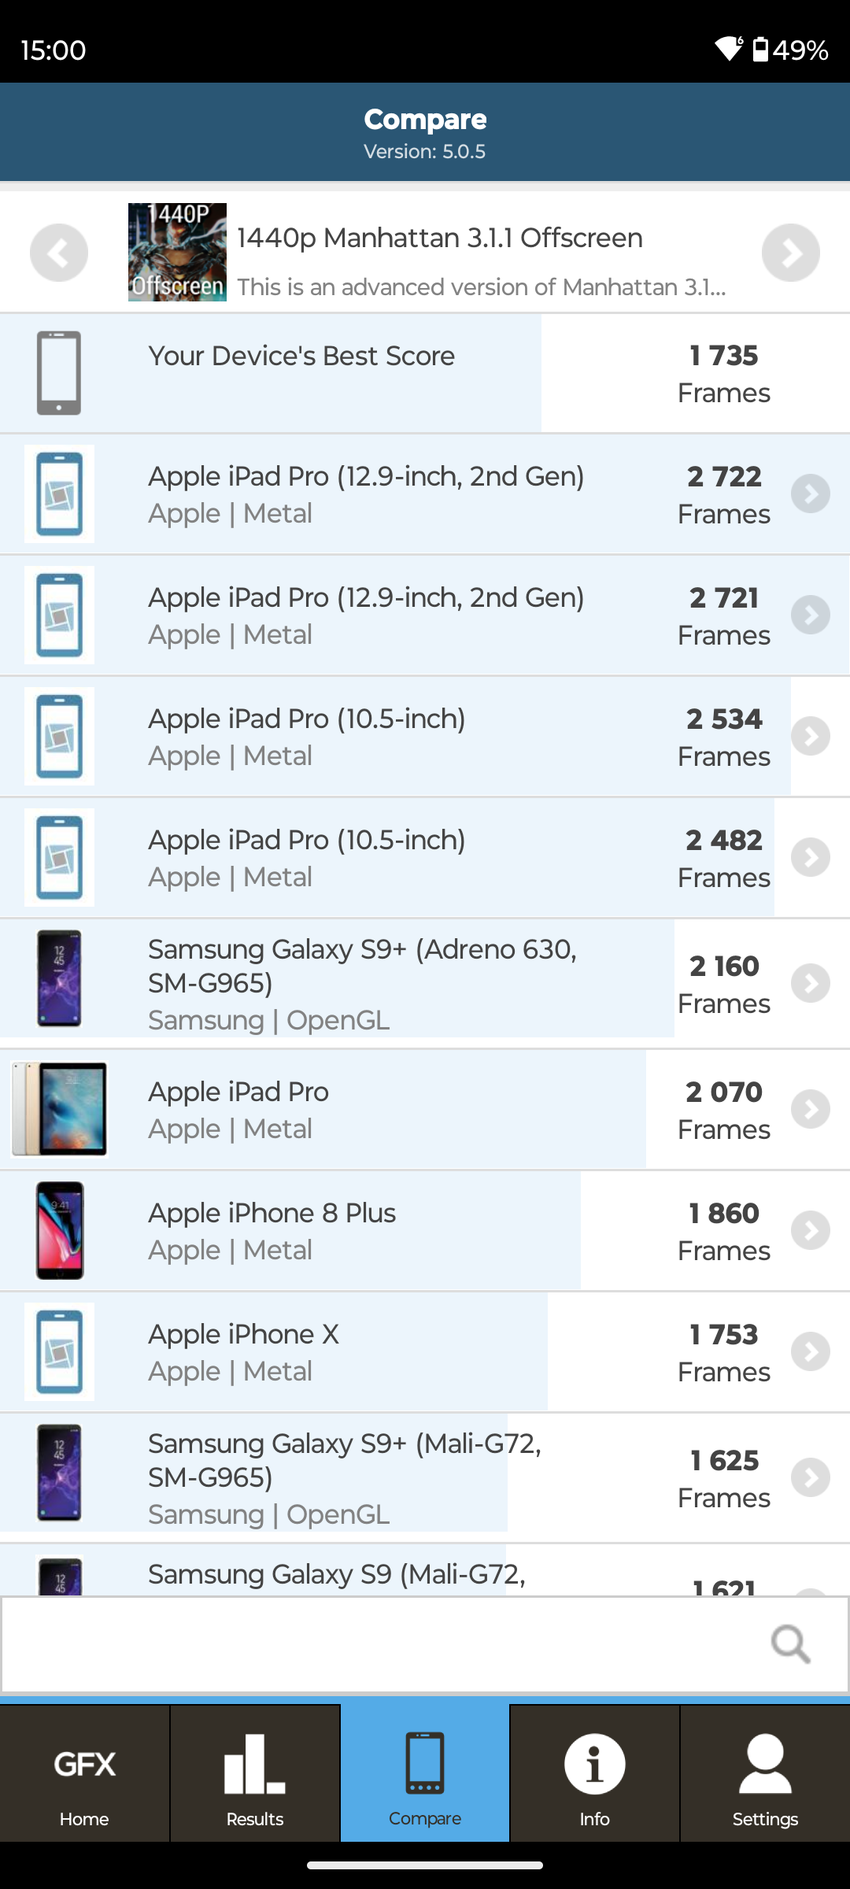
Task: Open chevron for Apple iPhone X
Action: pos(810,1352)
